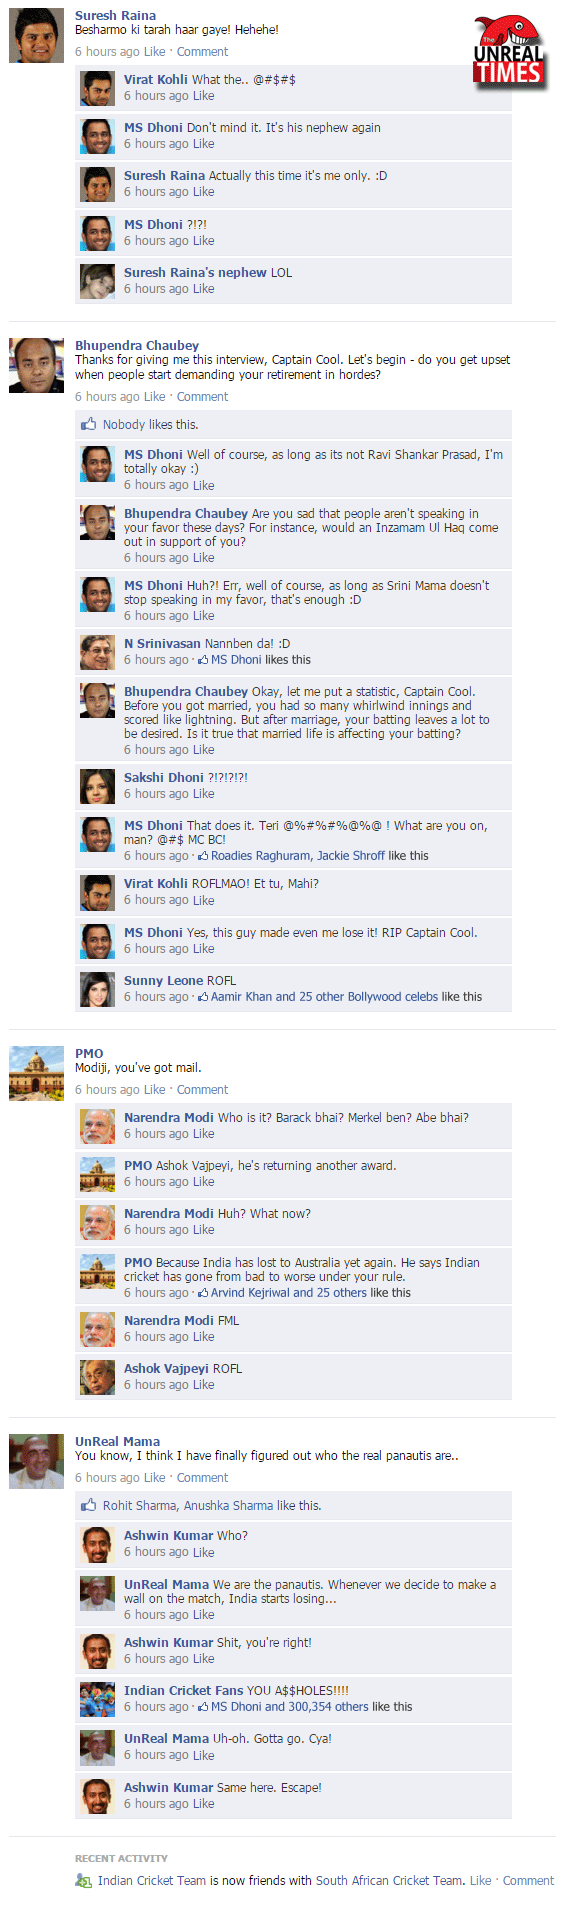Open UnReal Mama's post profile picture

click(x=36, y=1461)
